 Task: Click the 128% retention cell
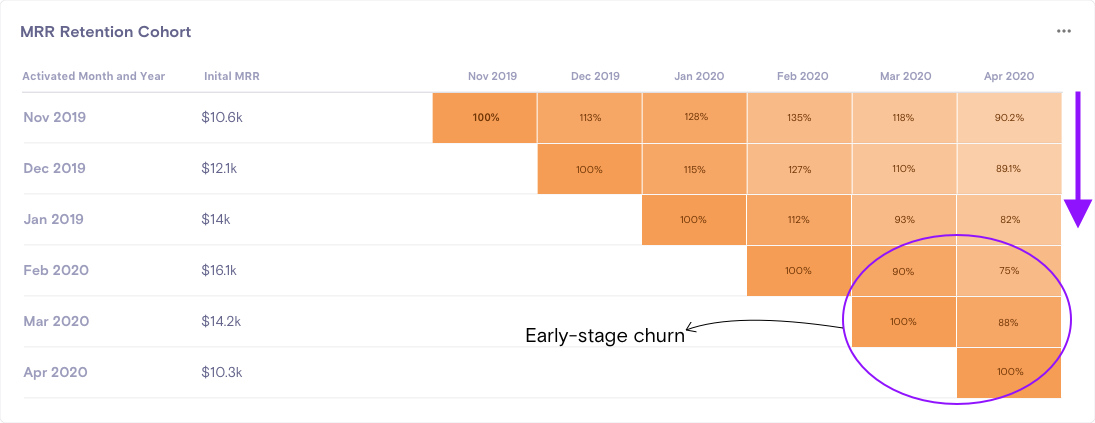[x=695, y=117]
